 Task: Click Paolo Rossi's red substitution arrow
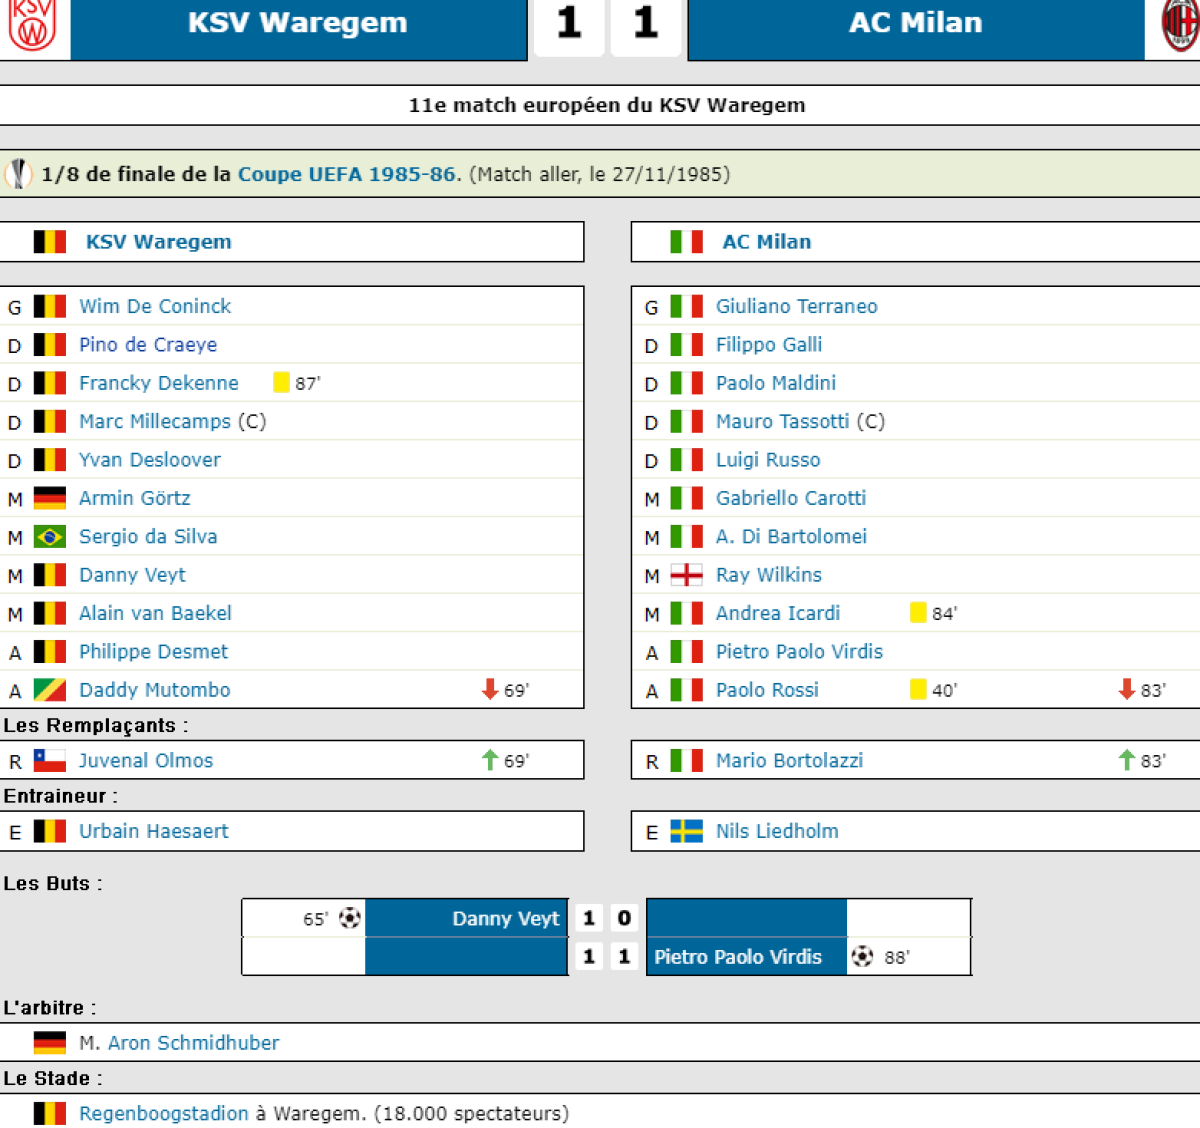(1127, 690)
